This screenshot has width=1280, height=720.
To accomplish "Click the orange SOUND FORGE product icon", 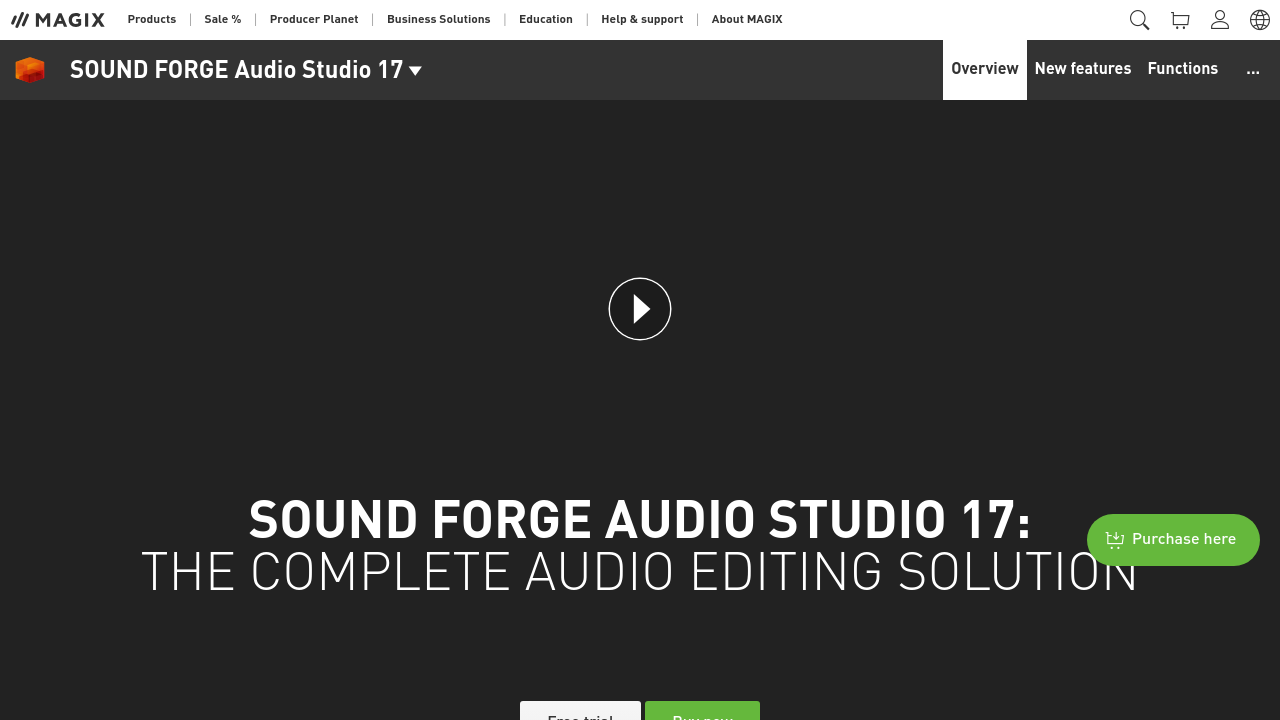I will (x=30, y=70).
